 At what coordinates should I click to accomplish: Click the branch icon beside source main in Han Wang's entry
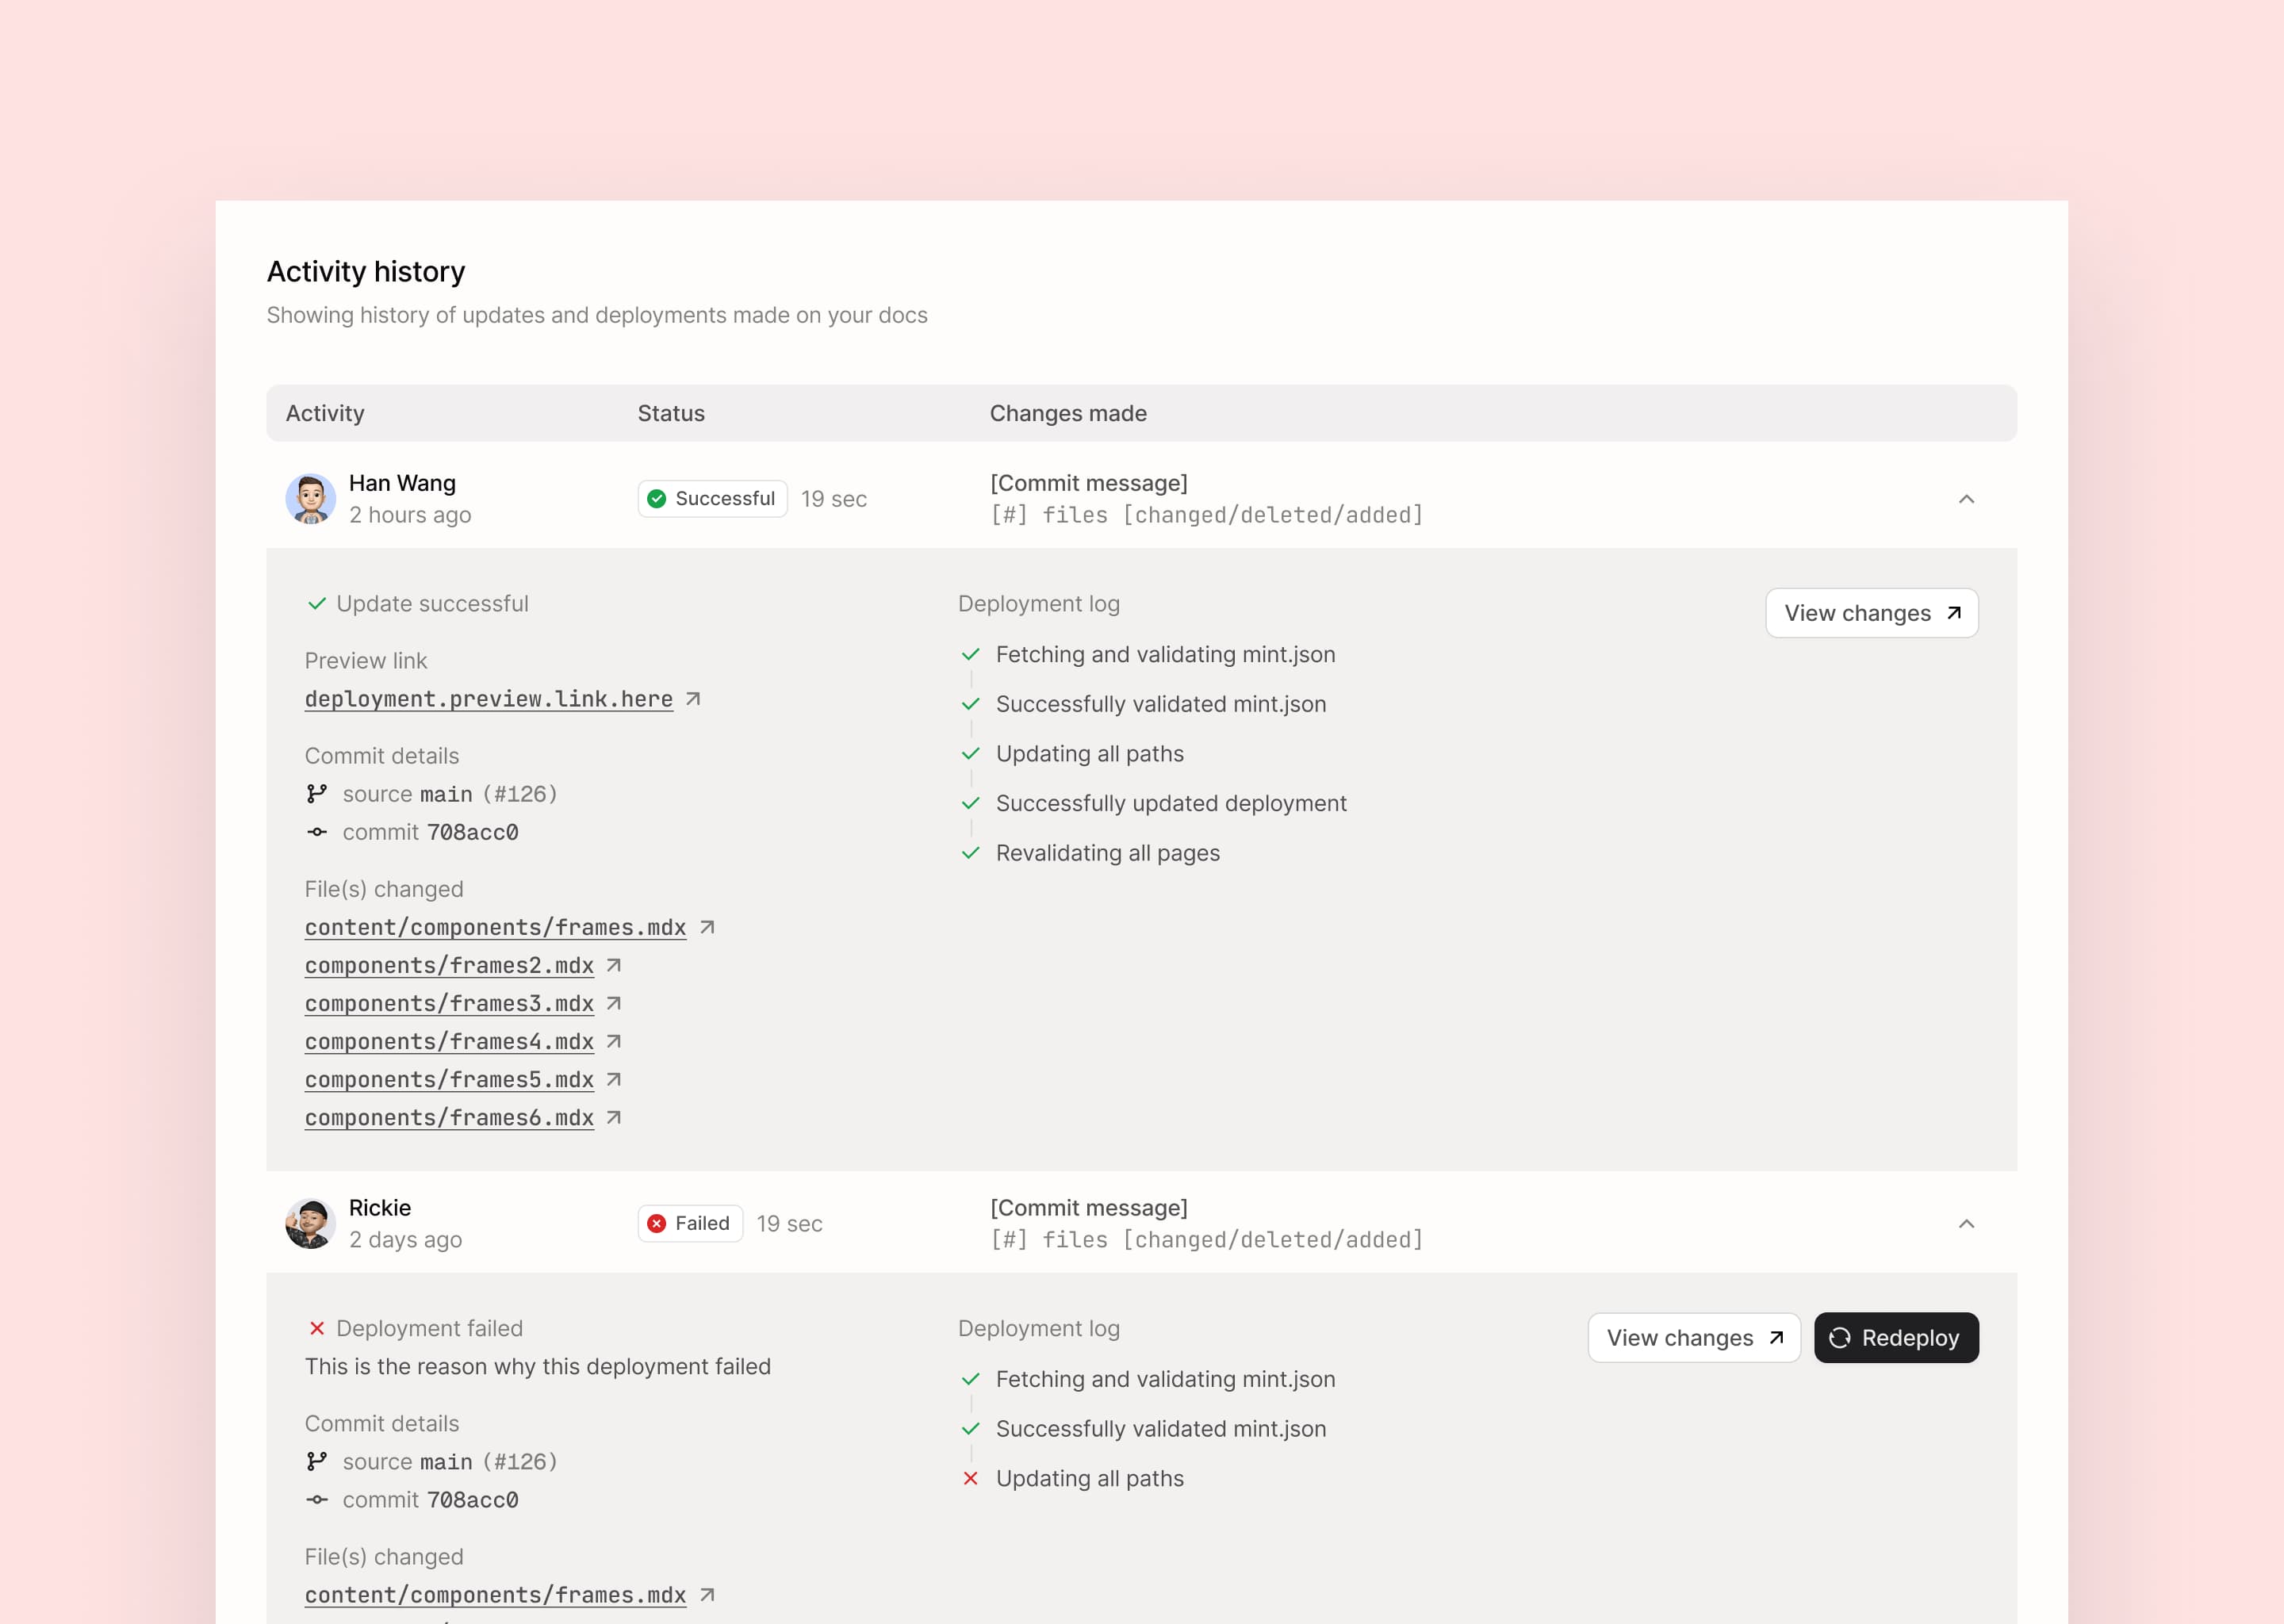click(x=317, y=794)
